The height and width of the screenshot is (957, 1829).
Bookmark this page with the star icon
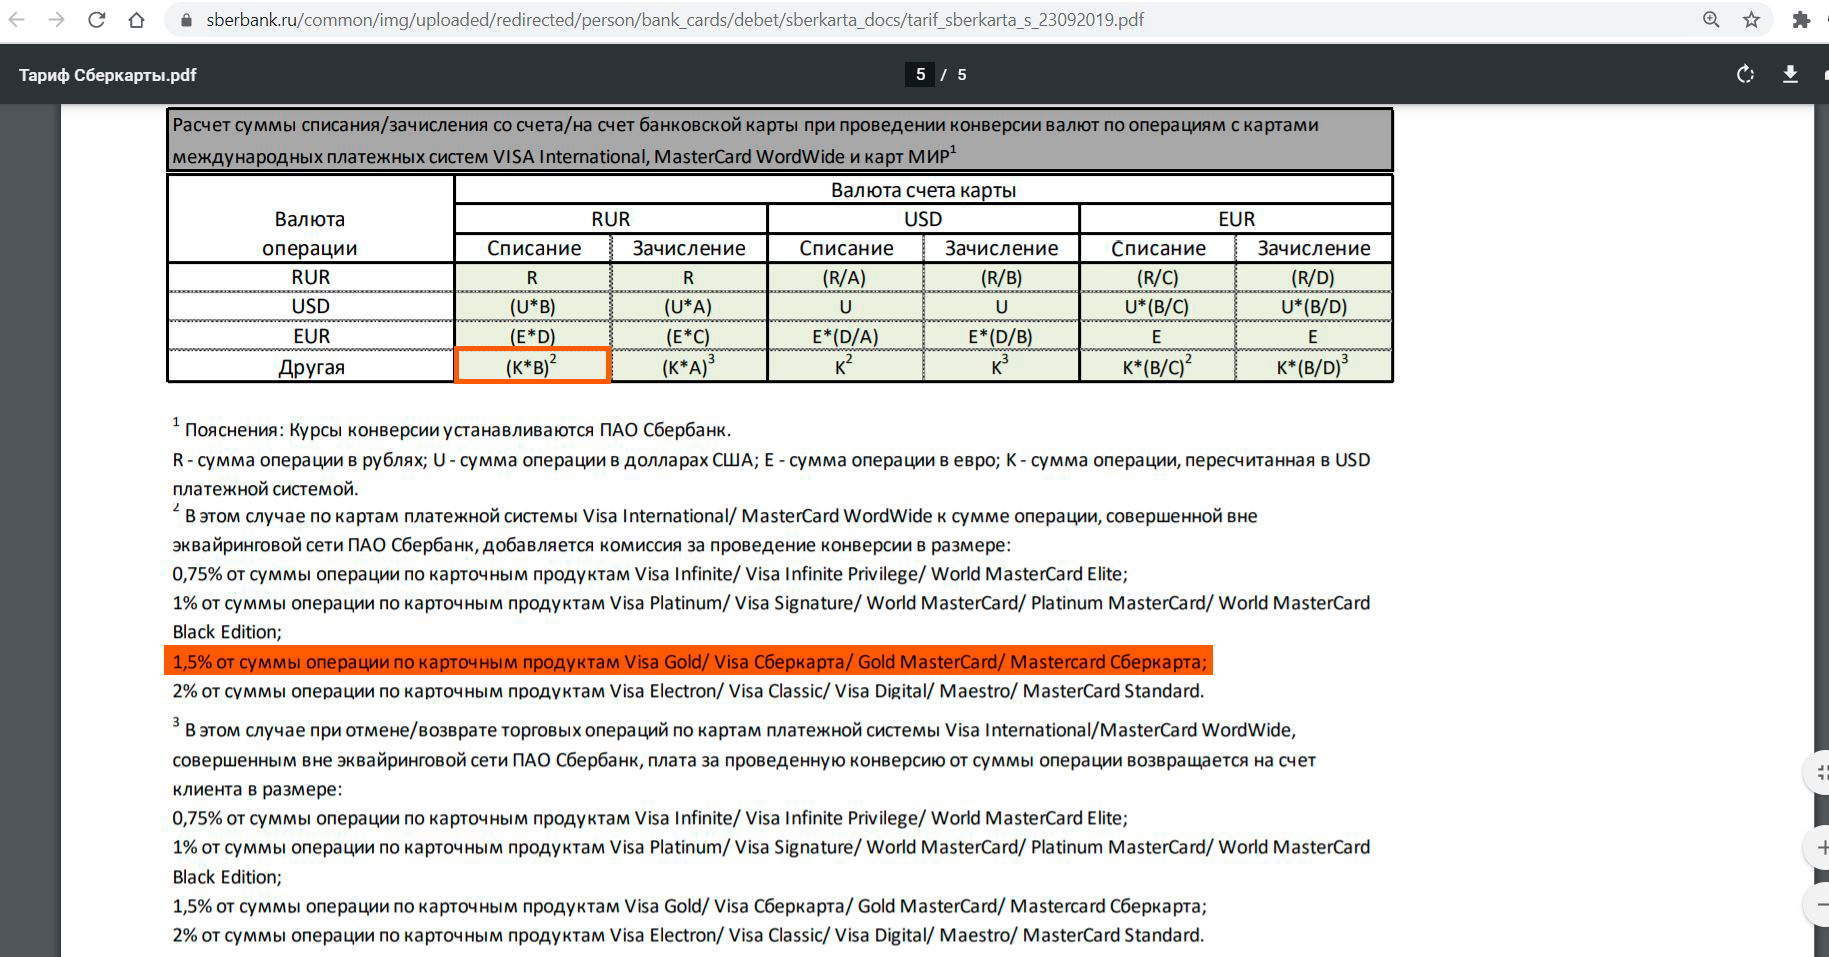(x=1751, y=20)
